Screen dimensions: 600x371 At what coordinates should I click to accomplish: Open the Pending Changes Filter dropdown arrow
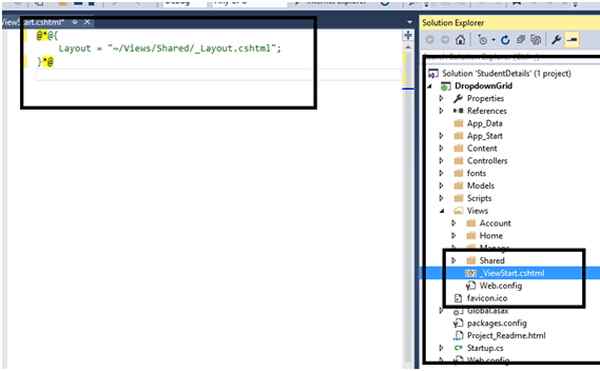[493, 40]
